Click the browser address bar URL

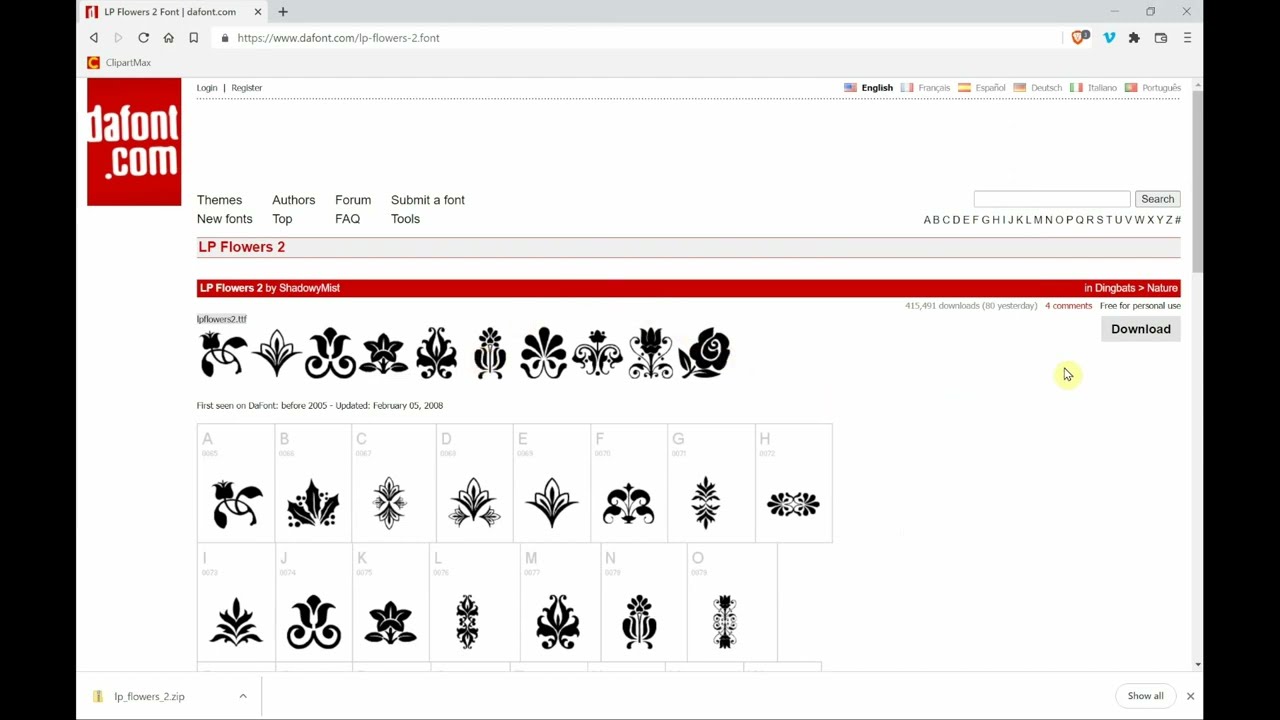tap(338, 38)
